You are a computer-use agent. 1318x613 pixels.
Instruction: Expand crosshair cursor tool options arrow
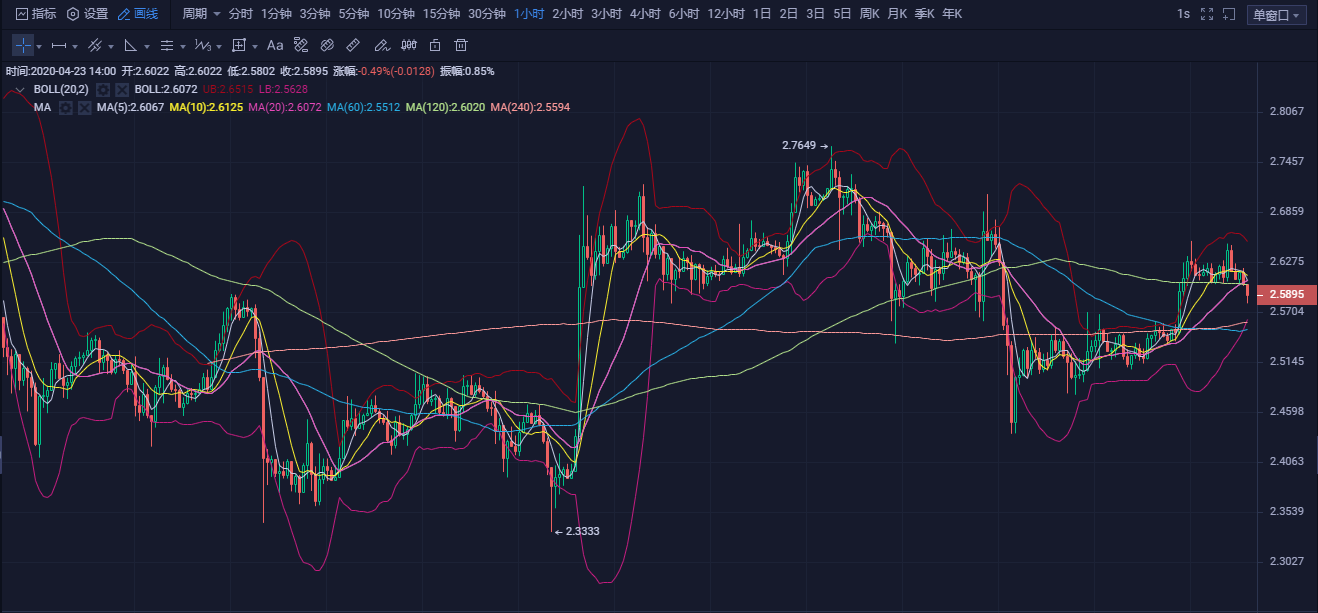point(39,46)
